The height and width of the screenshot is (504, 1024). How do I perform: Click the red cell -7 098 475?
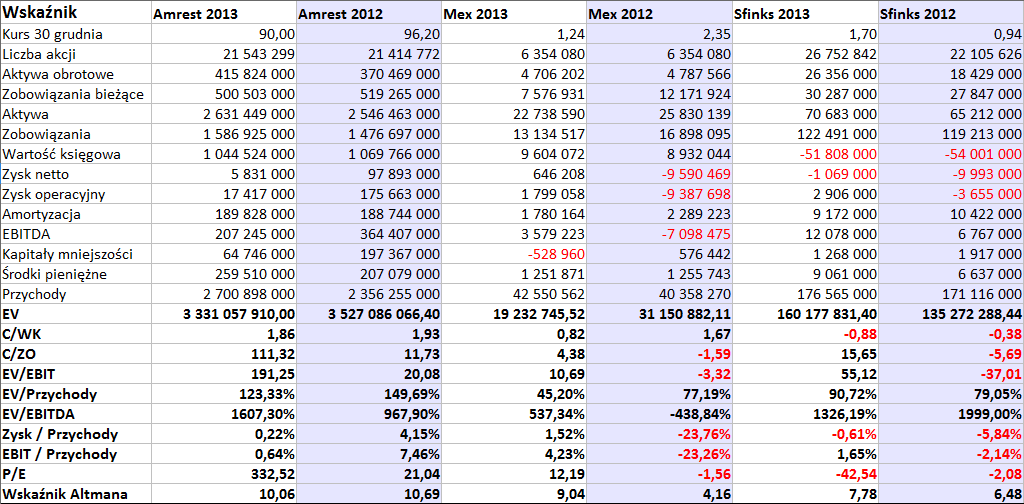pos(659,234)
